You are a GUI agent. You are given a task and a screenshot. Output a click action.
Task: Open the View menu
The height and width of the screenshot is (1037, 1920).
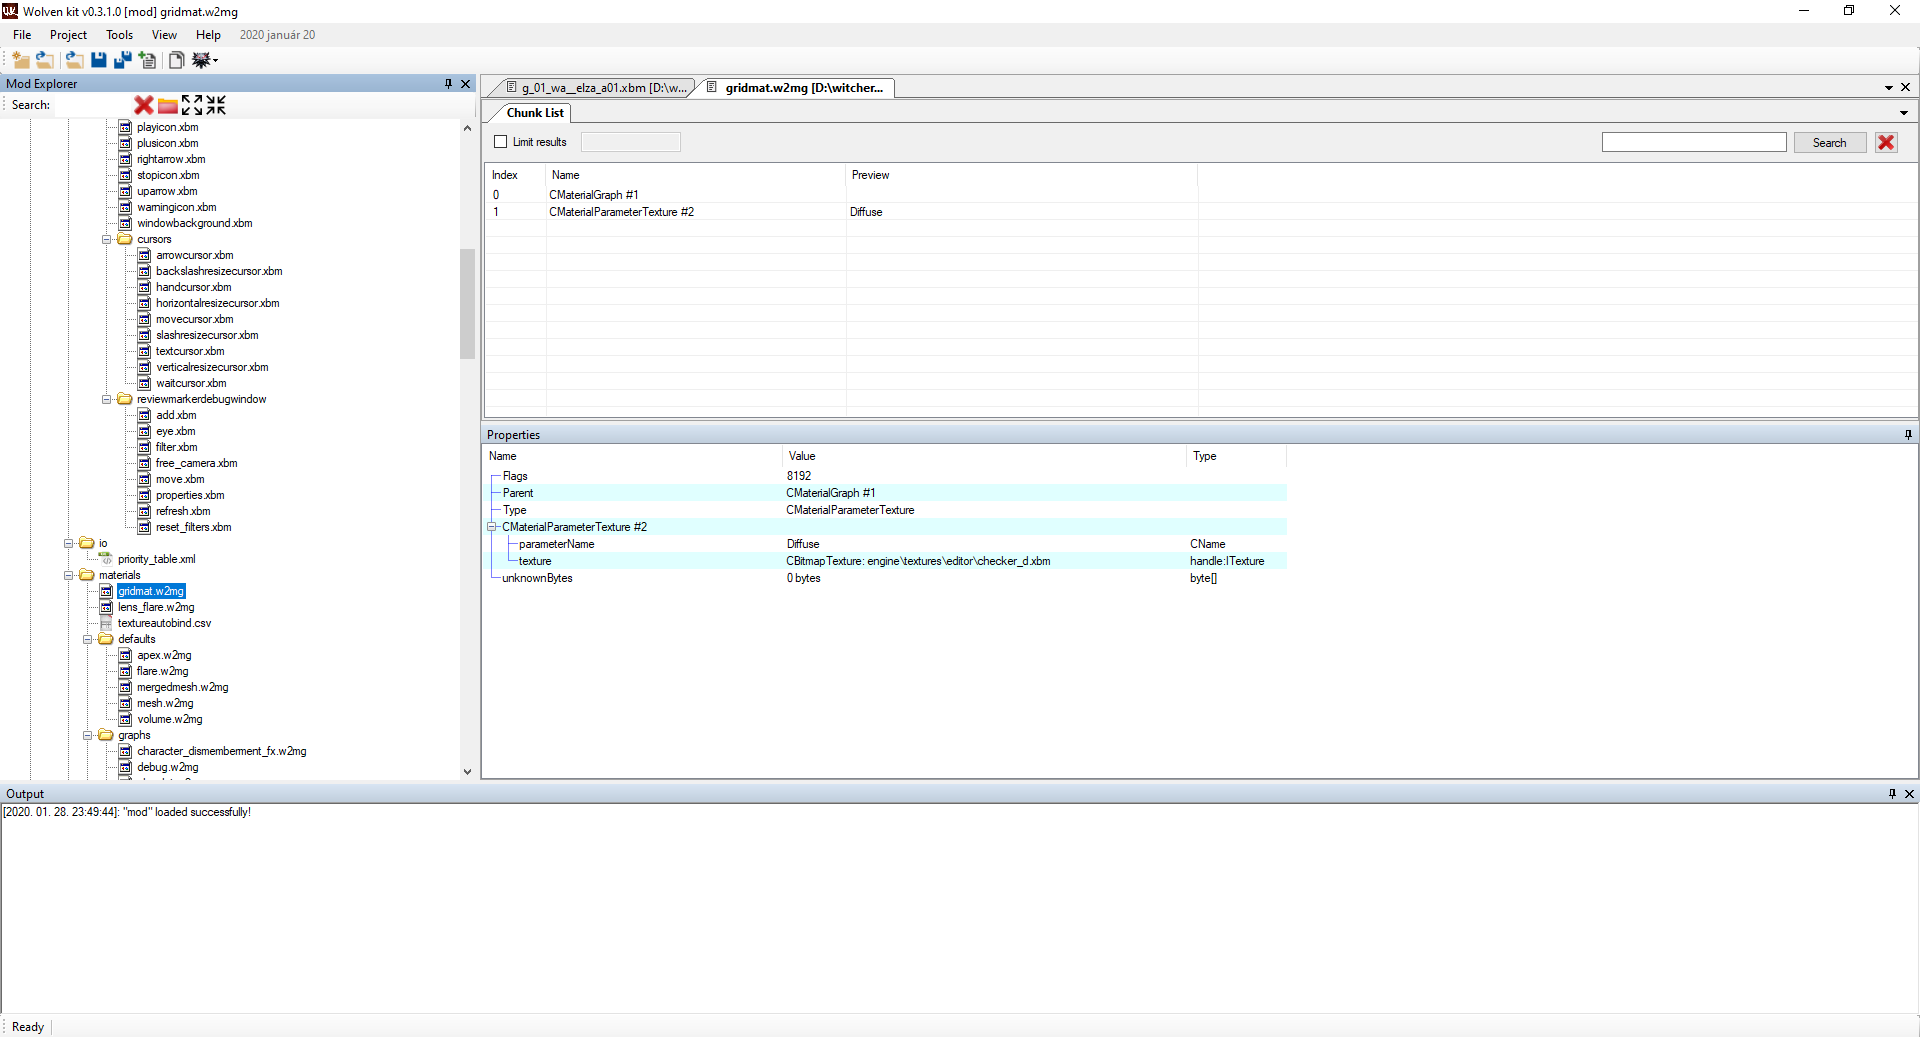coord(164,35)
